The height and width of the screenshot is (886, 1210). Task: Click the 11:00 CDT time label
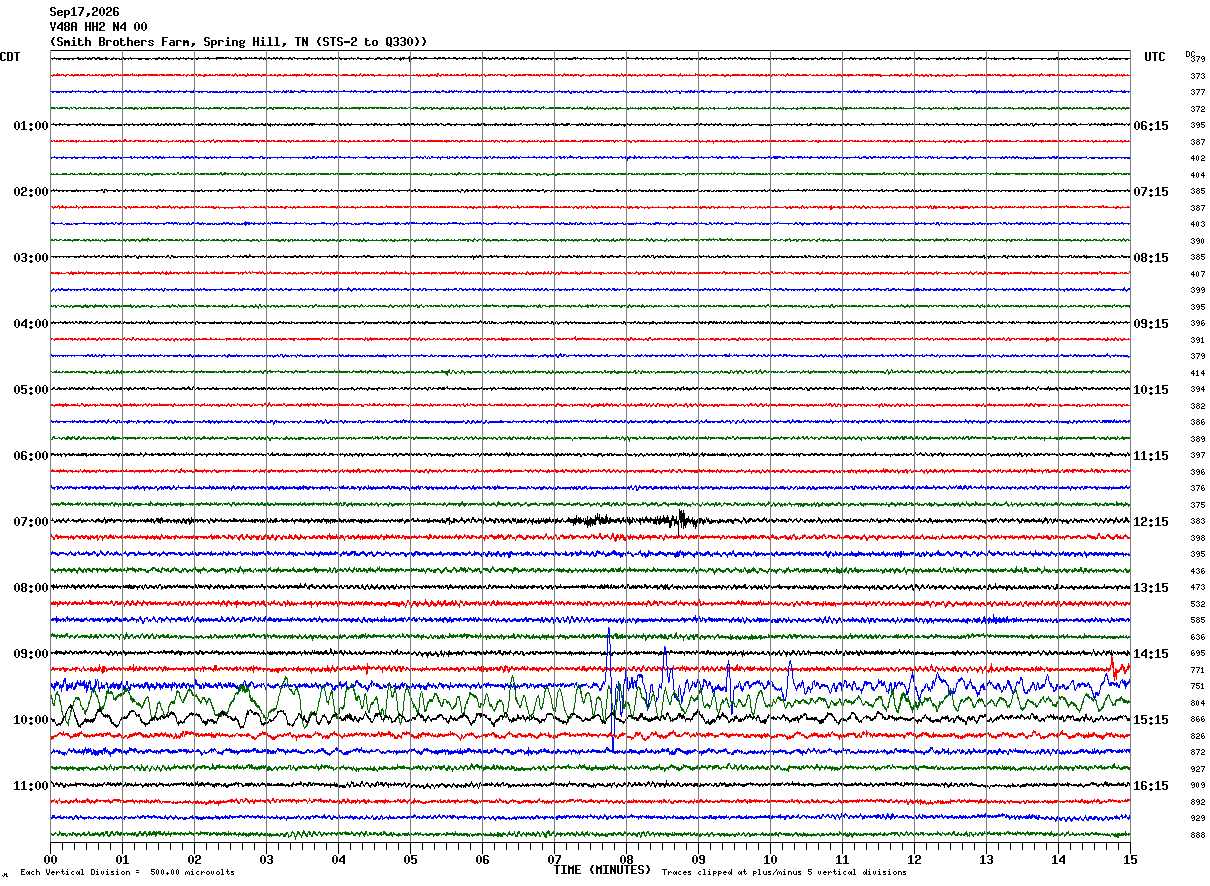click(x=30, y=786)
